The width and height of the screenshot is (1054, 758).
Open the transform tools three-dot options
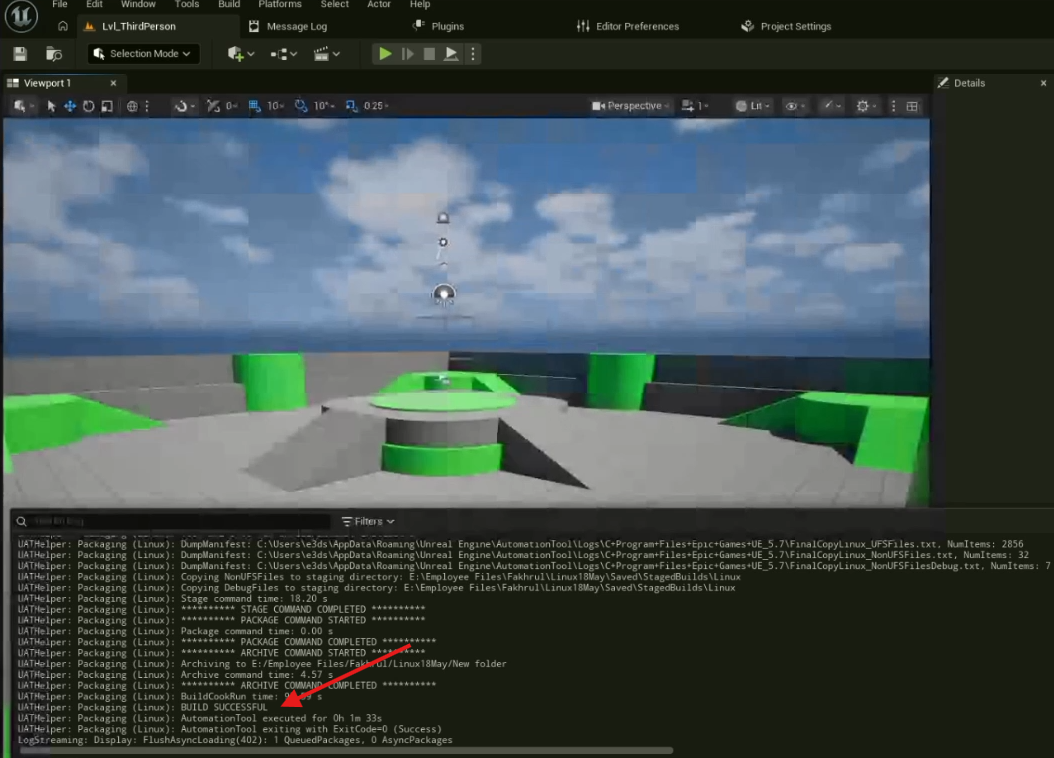(x=147, y=106)
